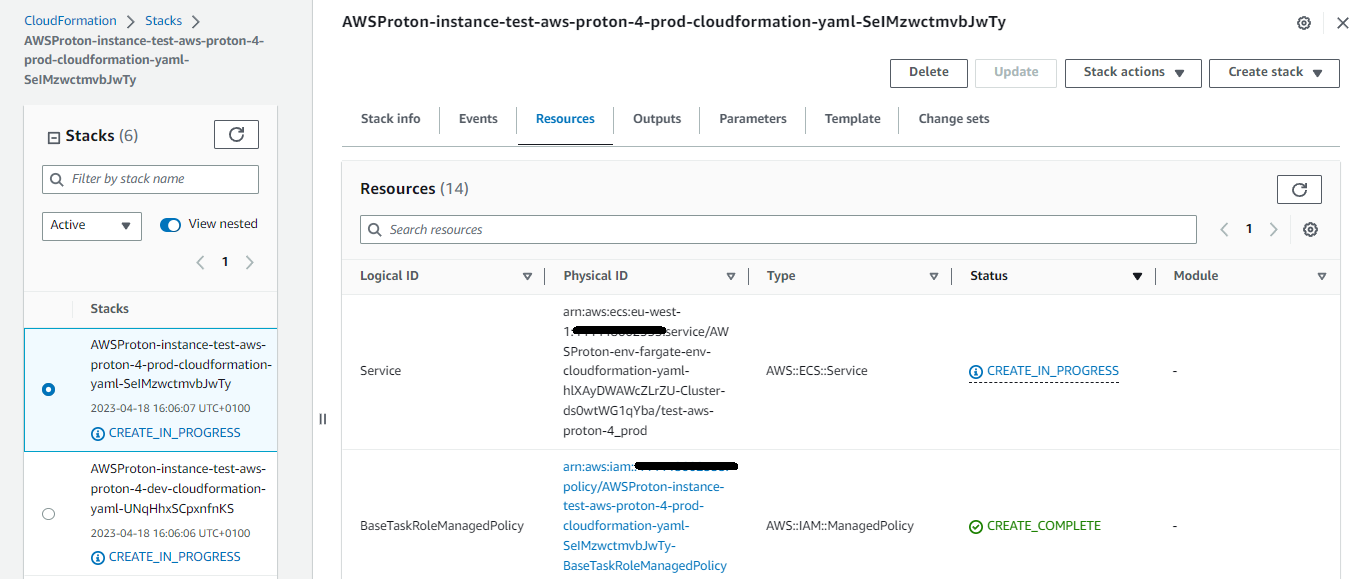Screen dimensions: 1360x579
Task: Switch to the Events tab
Action: [478, 118]
